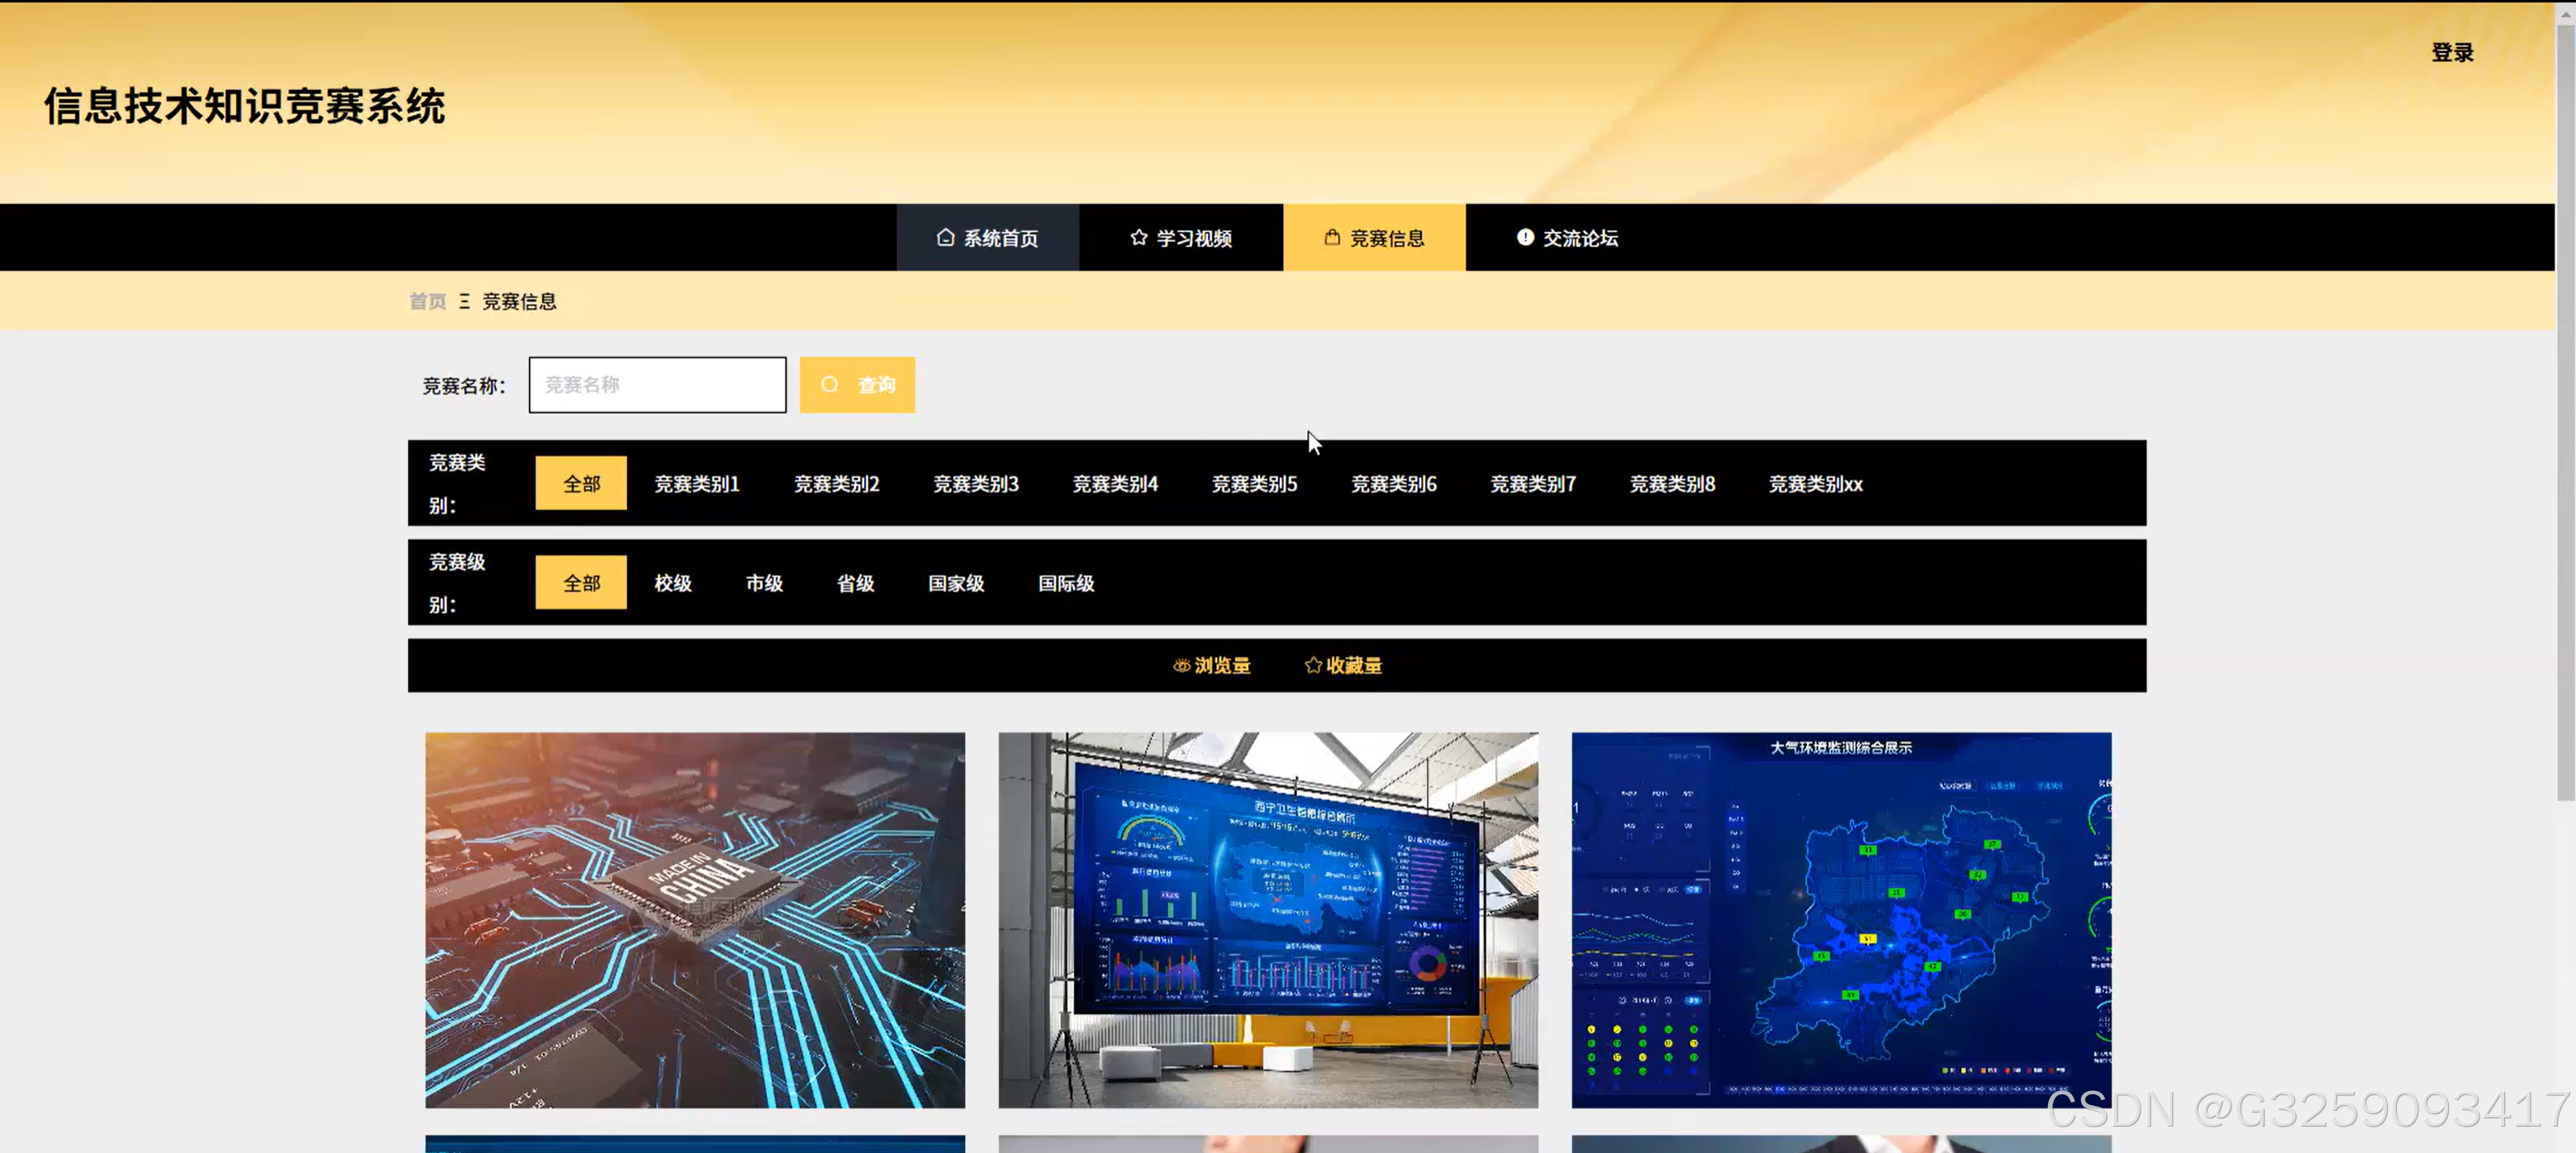Pick 竞赛类别xx category option
2576x1153 pixels.
[x=1814, y=484]
